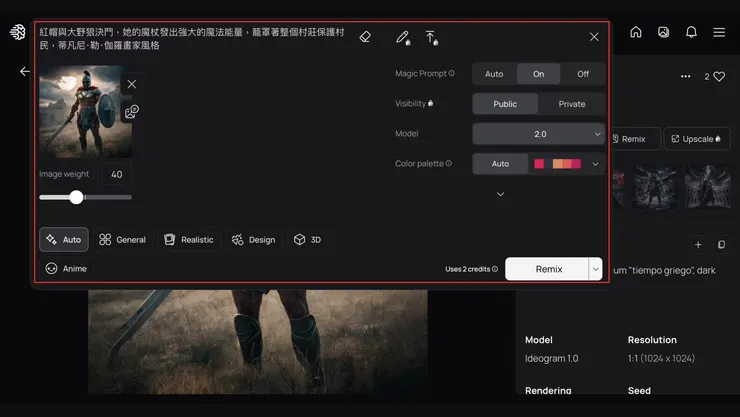Click the describe image icon
The height and width of the screenshot is (417, 740).
point(132,112)
